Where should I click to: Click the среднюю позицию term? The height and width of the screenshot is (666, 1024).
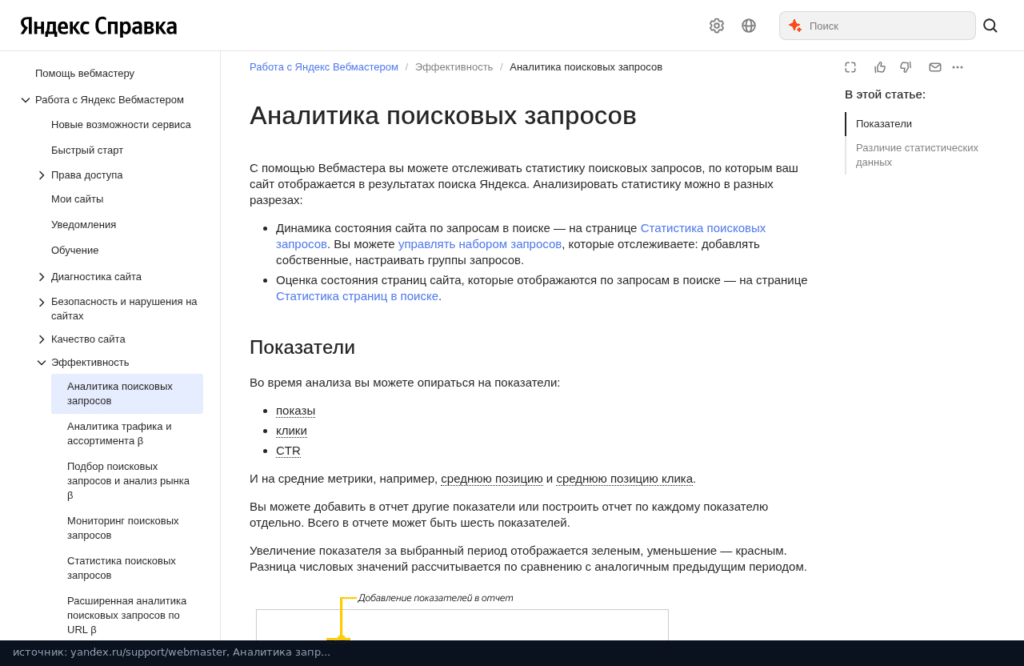[492, 479]
